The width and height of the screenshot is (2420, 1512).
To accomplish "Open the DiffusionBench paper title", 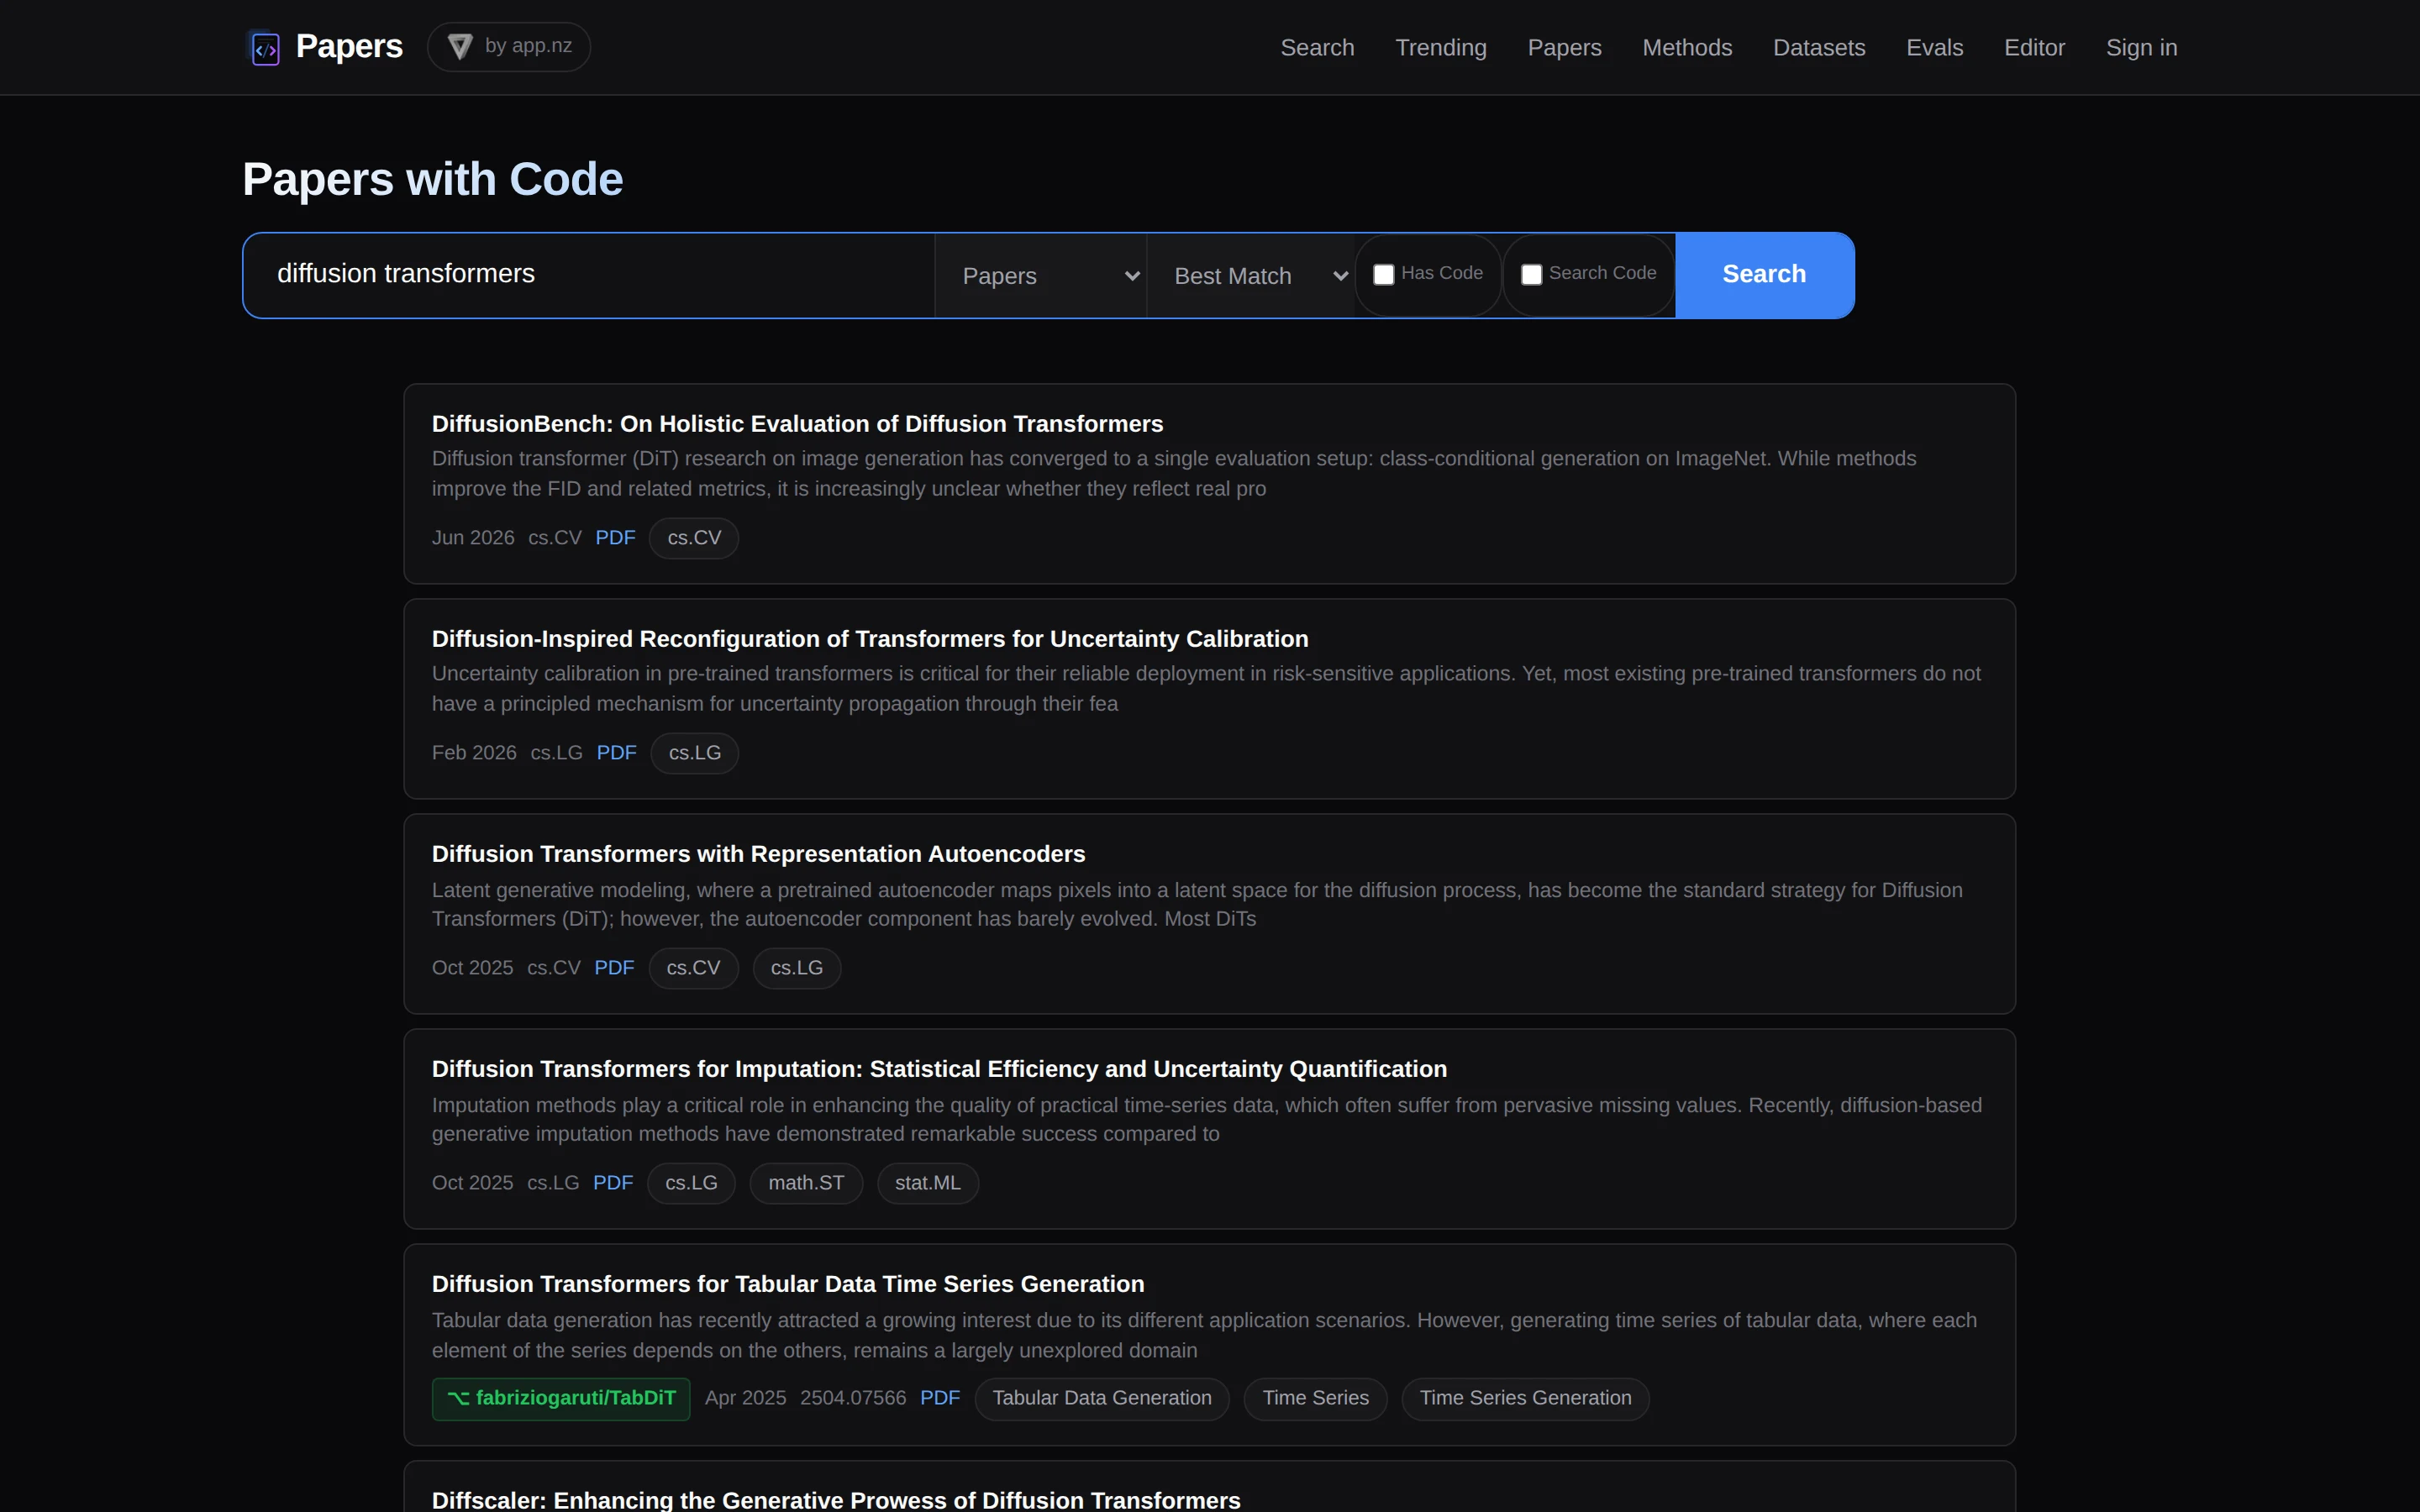I will (x=797, y=424).
